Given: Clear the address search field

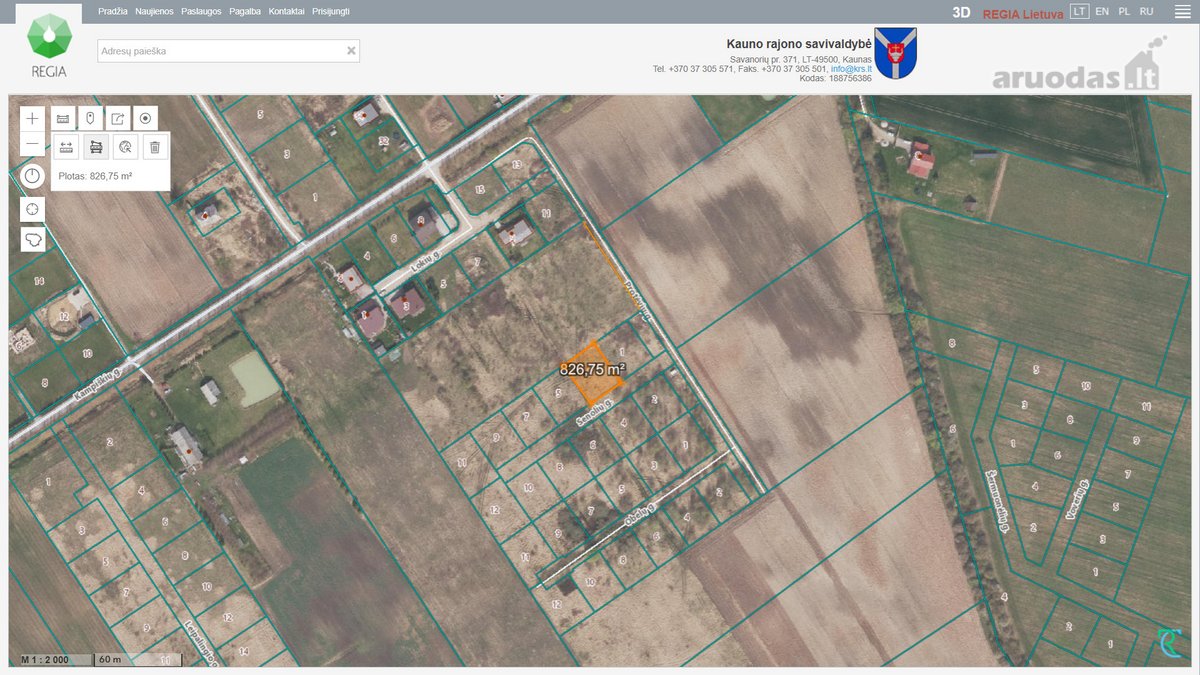Looking at the screenshot, I should coord(351,50).
